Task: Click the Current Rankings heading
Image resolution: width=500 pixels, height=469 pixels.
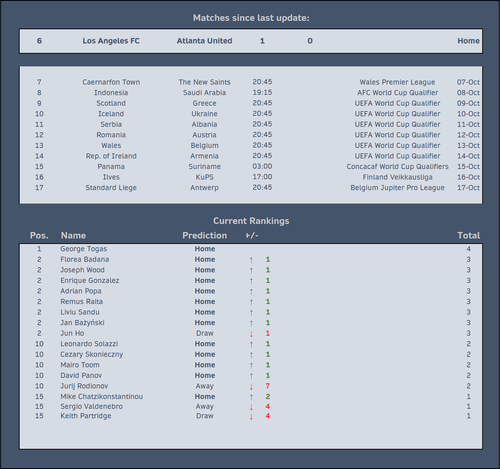Action: coord(251,221)
